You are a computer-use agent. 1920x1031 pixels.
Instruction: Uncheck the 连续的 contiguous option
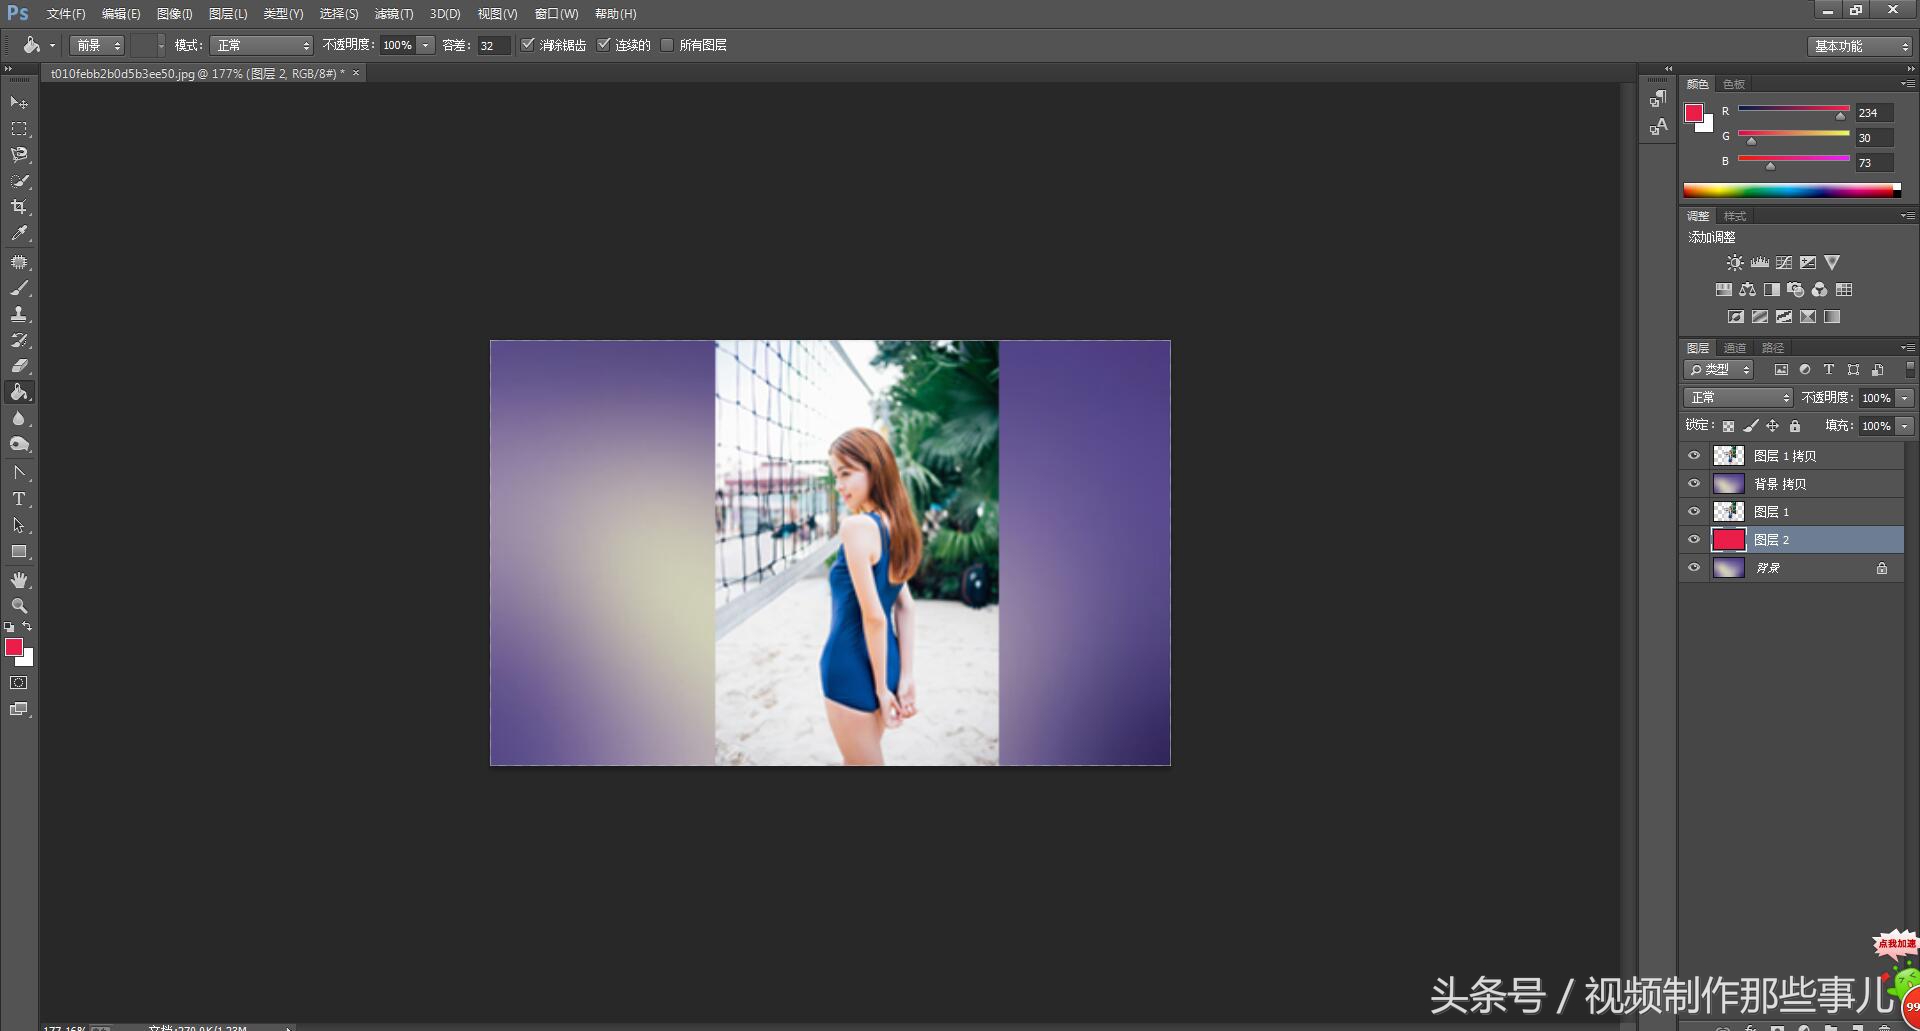(x=603, y=45)
